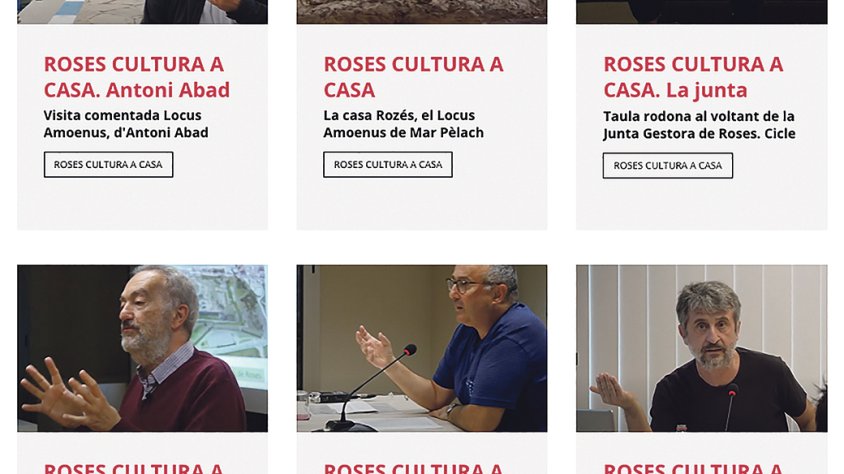Click the cropped image above the Antoni Abad card

click(x=143, y=12)
